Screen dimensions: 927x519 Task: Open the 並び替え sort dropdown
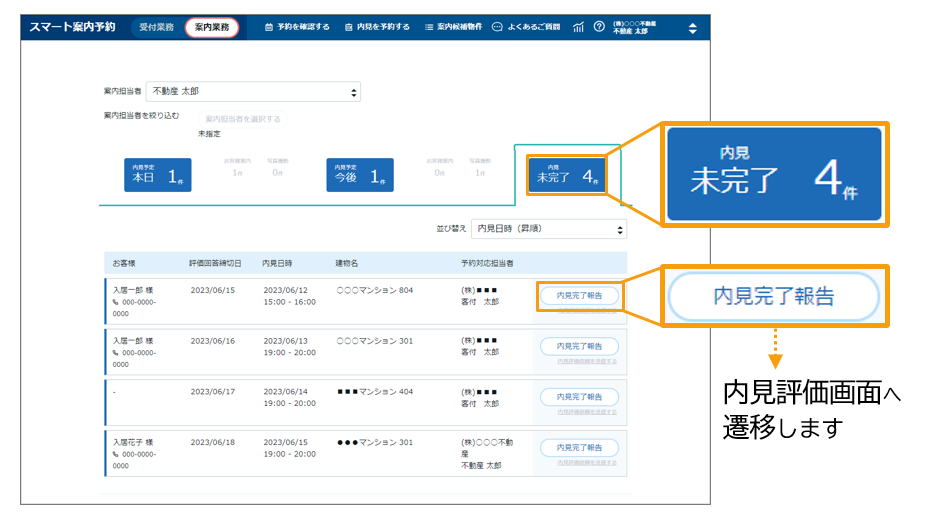[x=548, y=229]
